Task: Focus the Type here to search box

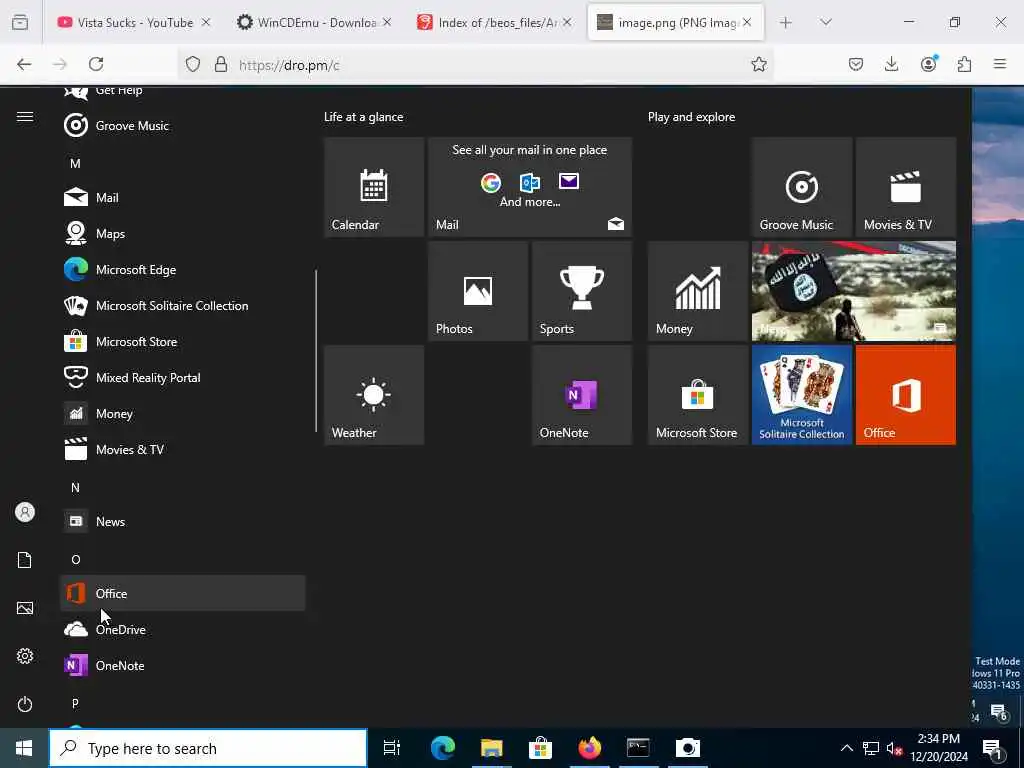Action: coord(208,748)
